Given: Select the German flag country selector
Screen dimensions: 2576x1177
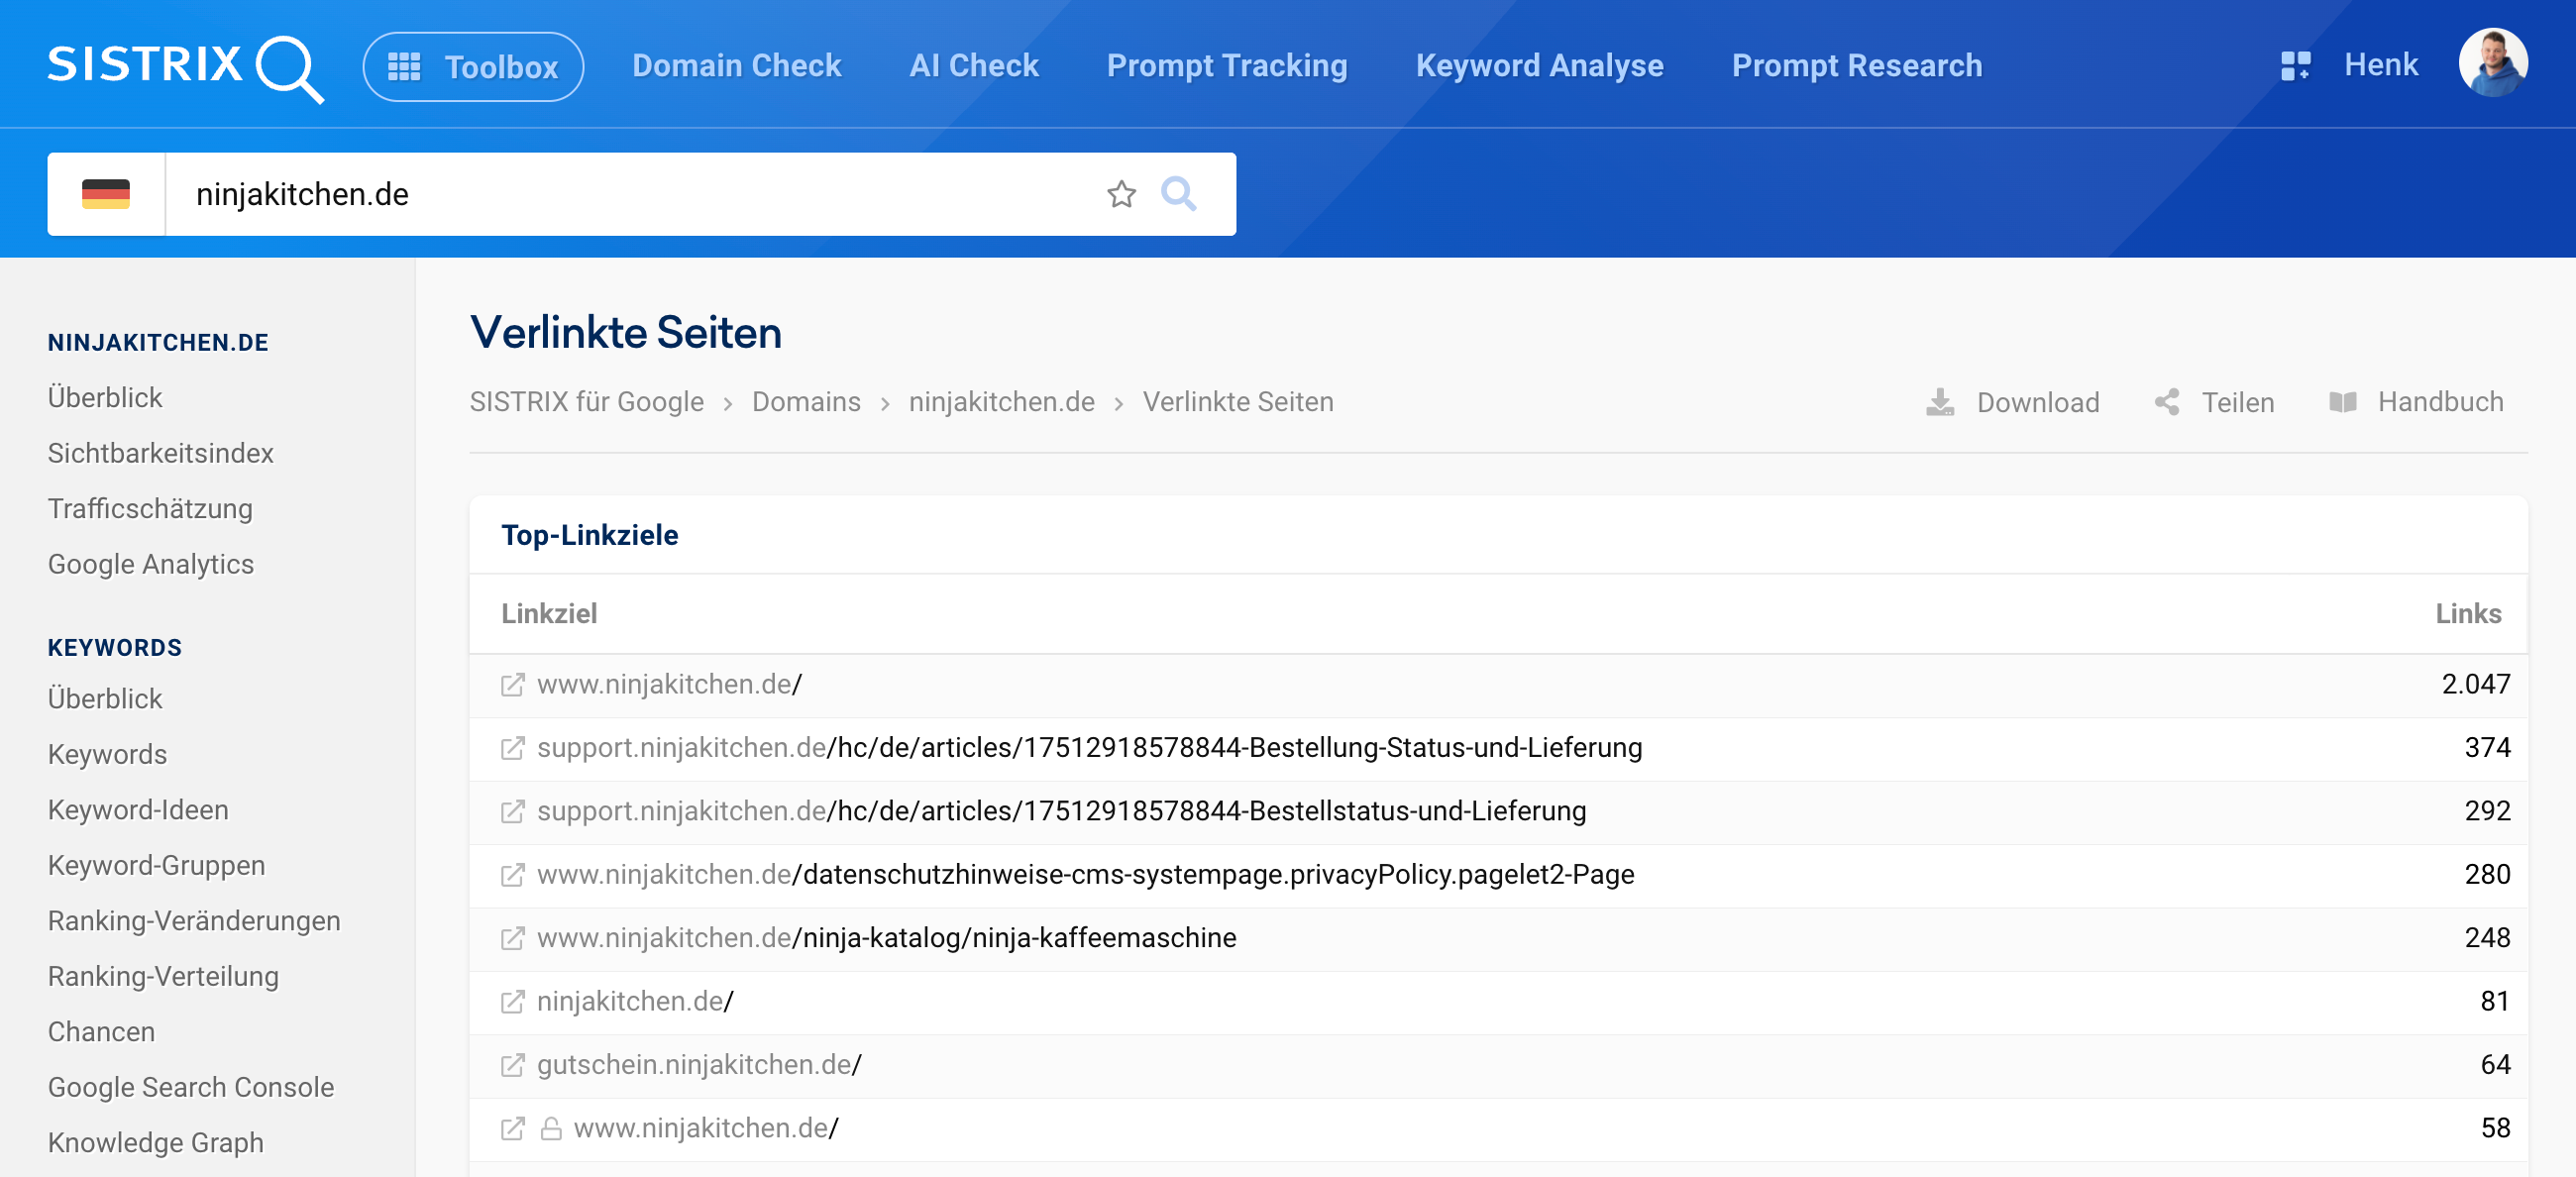Looking at the screenshot, I should 106,194.
